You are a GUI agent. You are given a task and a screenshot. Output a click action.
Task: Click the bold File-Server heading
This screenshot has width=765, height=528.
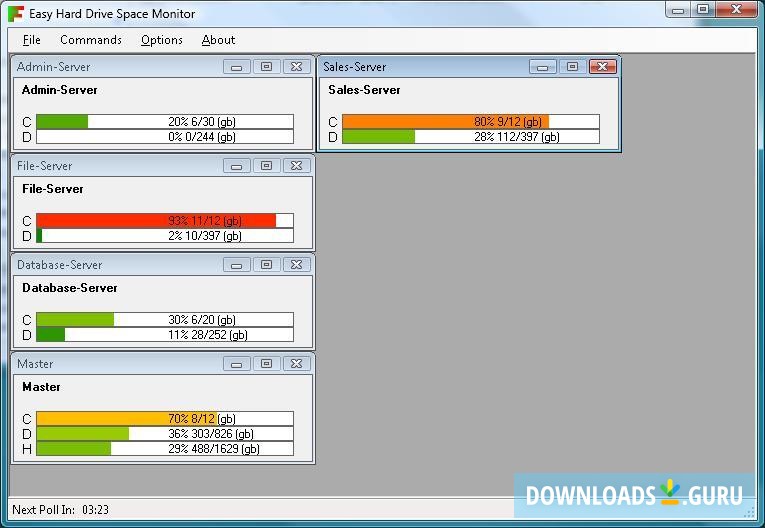(x=53, y=189)
